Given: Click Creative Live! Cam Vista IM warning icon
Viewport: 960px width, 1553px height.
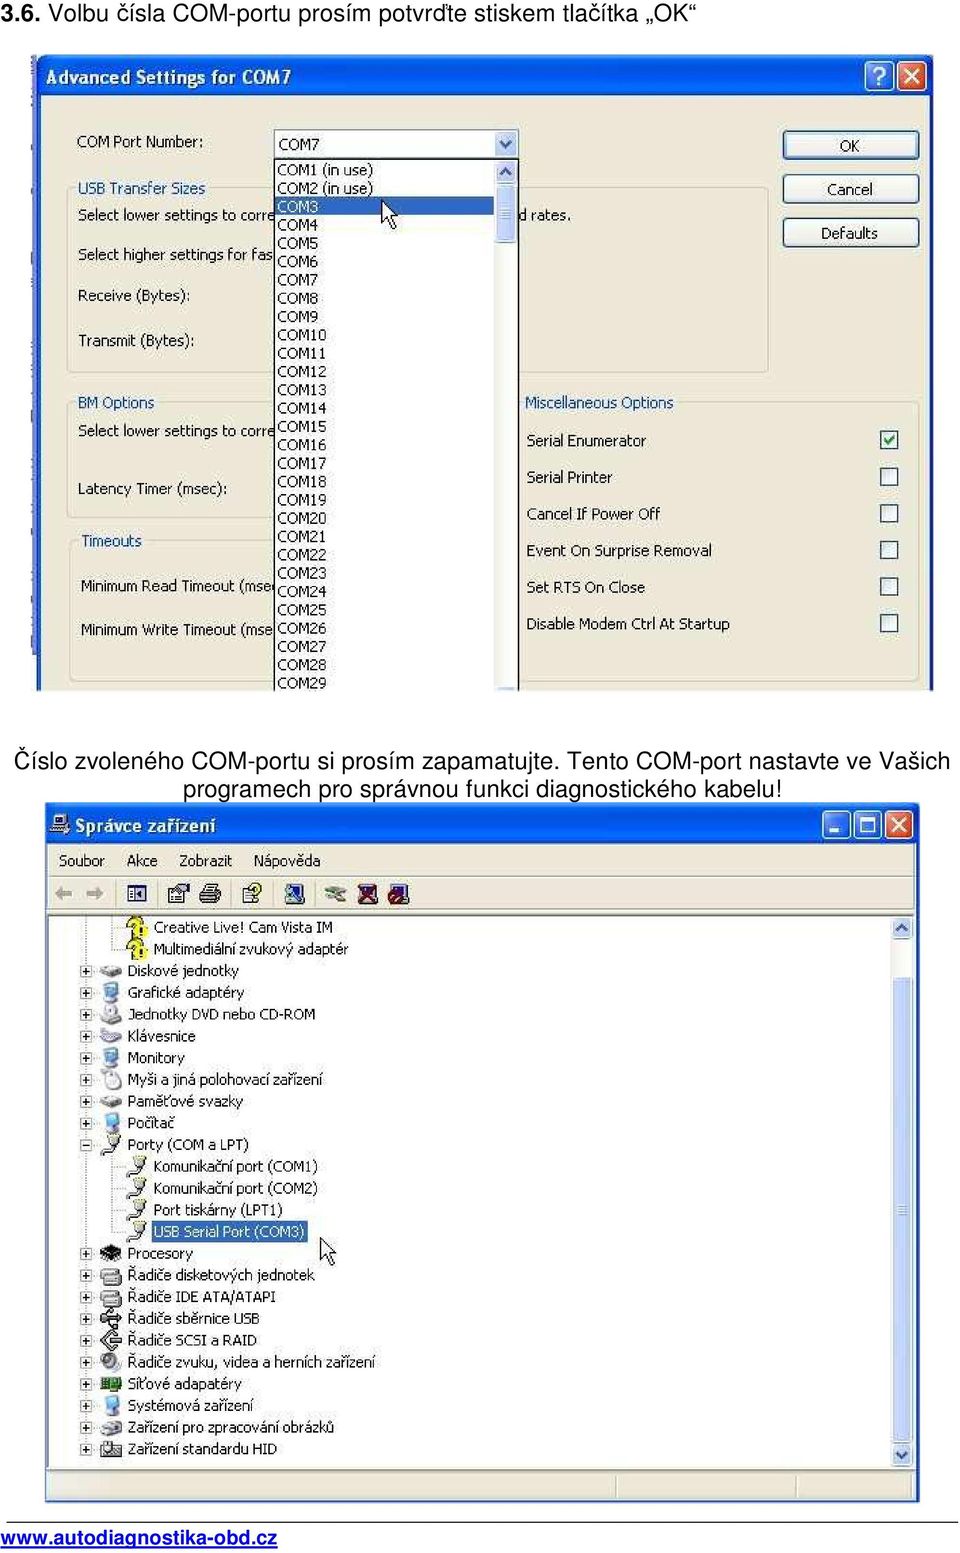Looking at the screenshot, I should click(x=137, y=927).
